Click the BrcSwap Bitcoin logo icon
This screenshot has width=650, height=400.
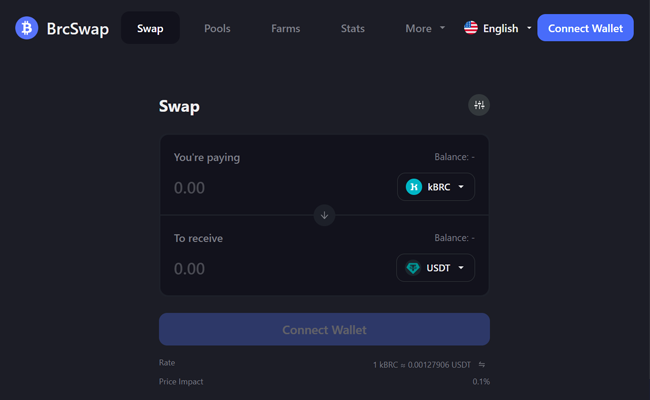pos(27,28)
